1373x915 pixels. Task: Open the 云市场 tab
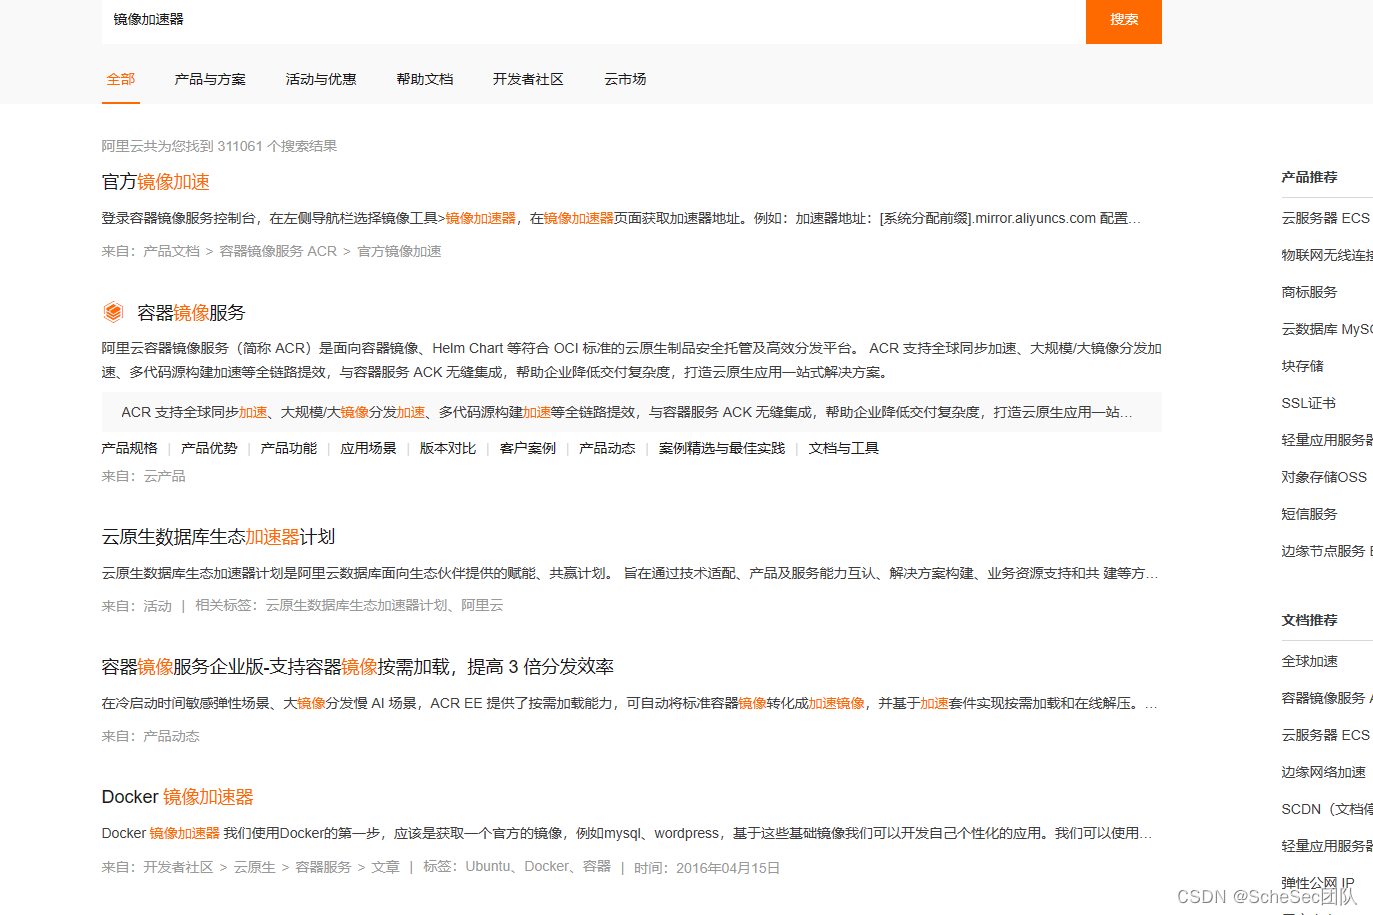coord(625,79)
